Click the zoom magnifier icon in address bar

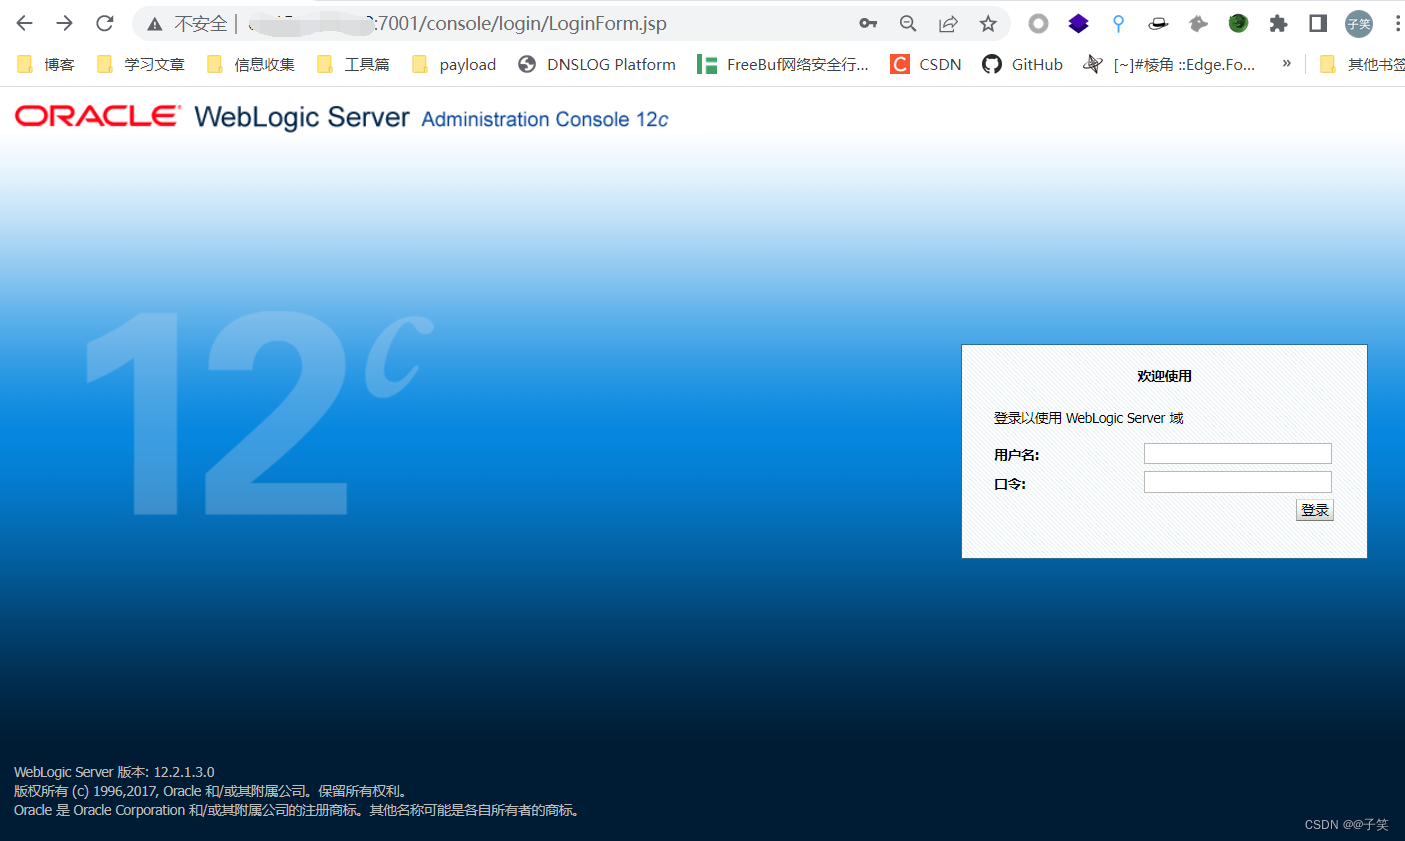pos(908,22)
